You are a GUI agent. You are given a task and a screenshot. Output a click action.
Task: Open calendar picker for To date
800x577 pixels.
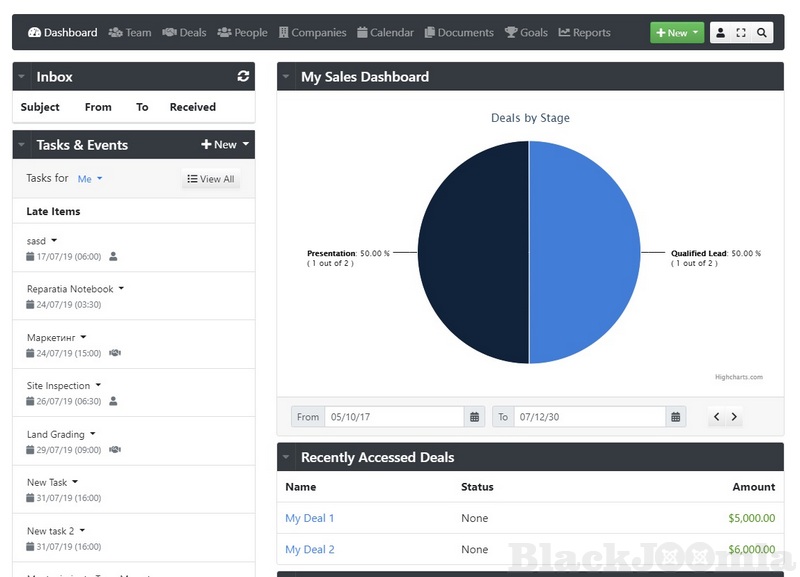click(x=676, y=417)
